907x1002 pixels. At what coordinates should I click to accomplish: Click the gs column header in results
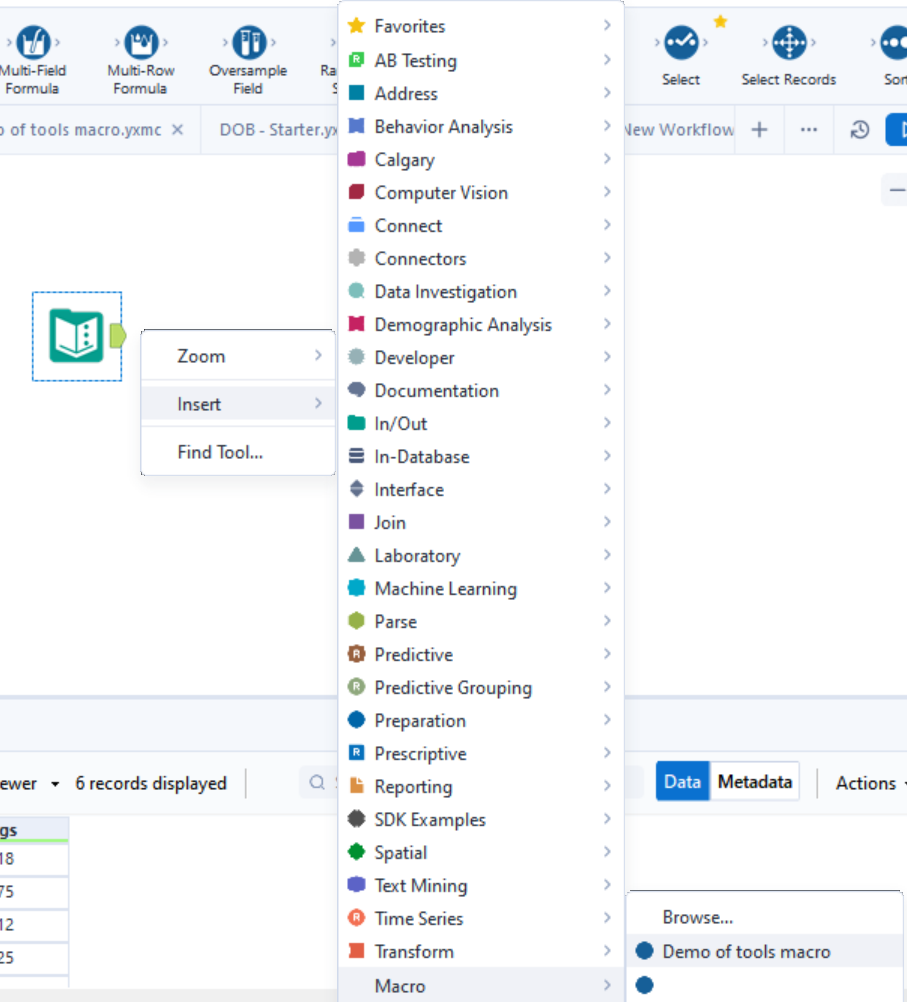34,829
